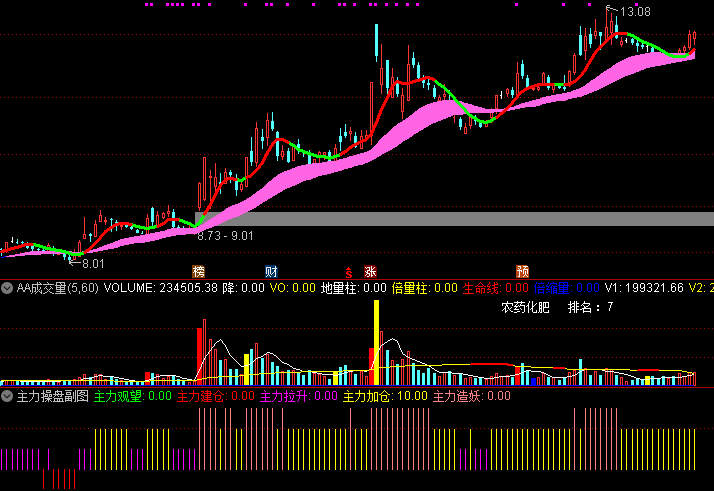Select the red 主力建仓: 0.00 label
The height and width of the screenshot is (491, 714).
tap(215, 396)
